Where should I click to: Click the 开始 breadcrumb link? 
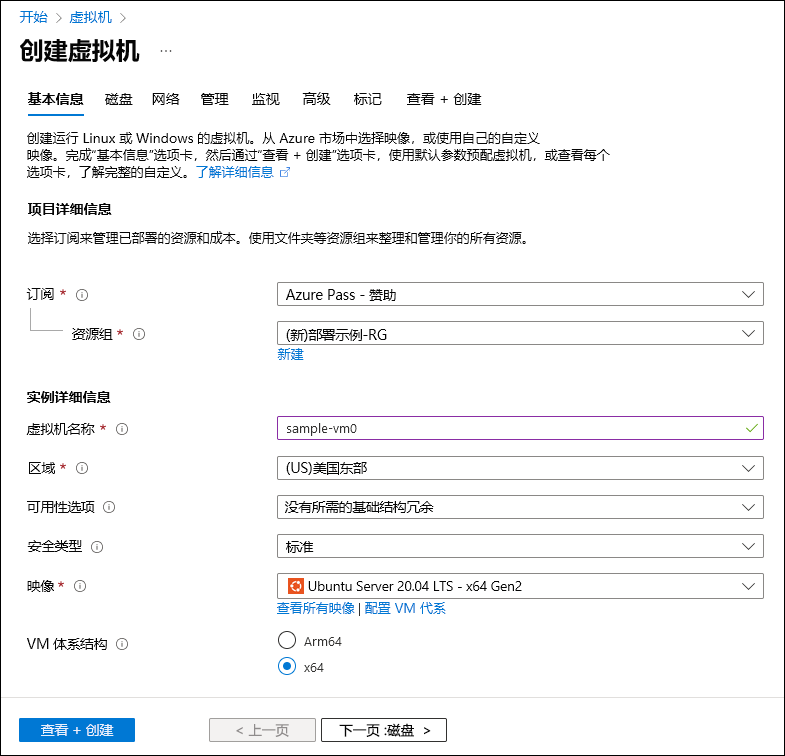click(x=34, y=17)
